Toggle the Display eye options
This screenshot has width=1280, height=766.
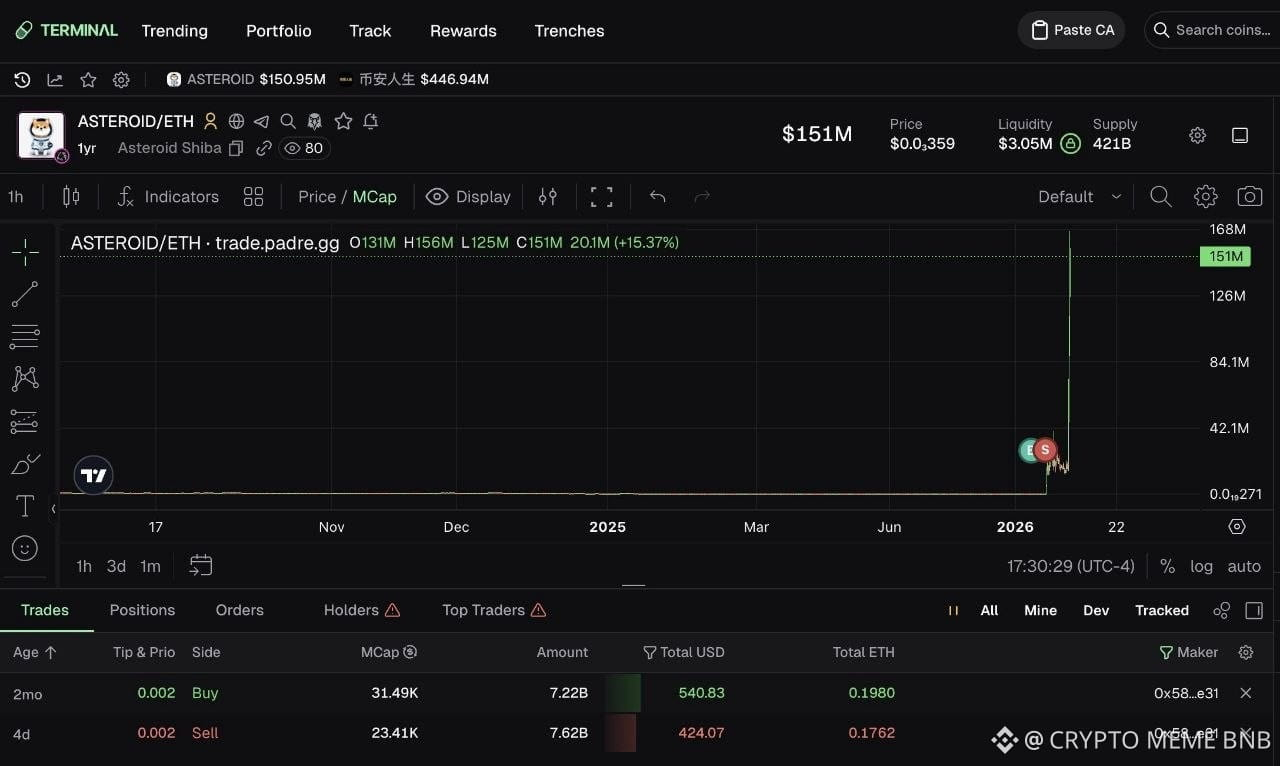[468, 197]
